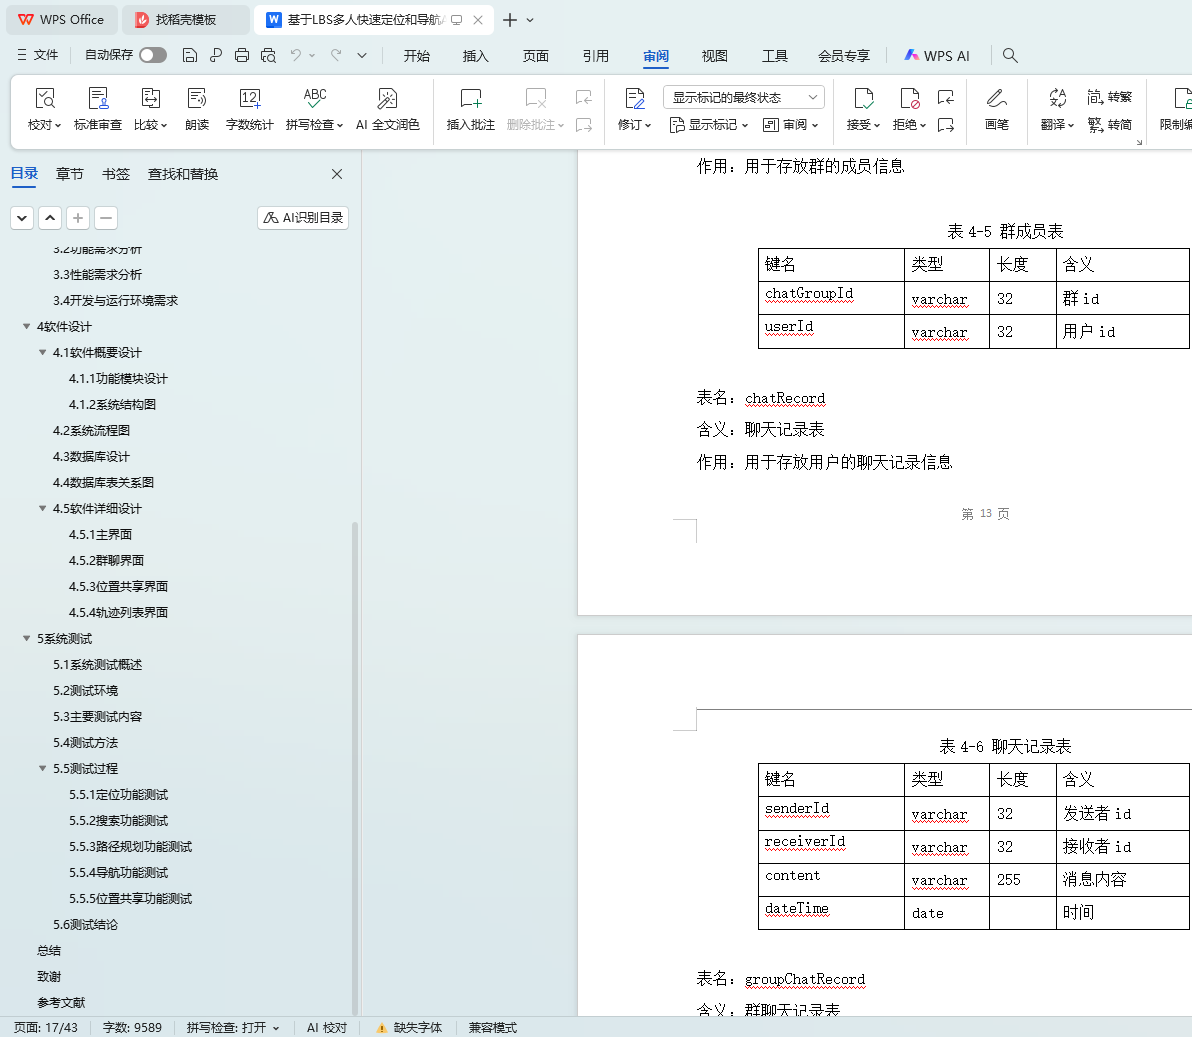Collapse the 4软件设计 outline section

point(27,327)
